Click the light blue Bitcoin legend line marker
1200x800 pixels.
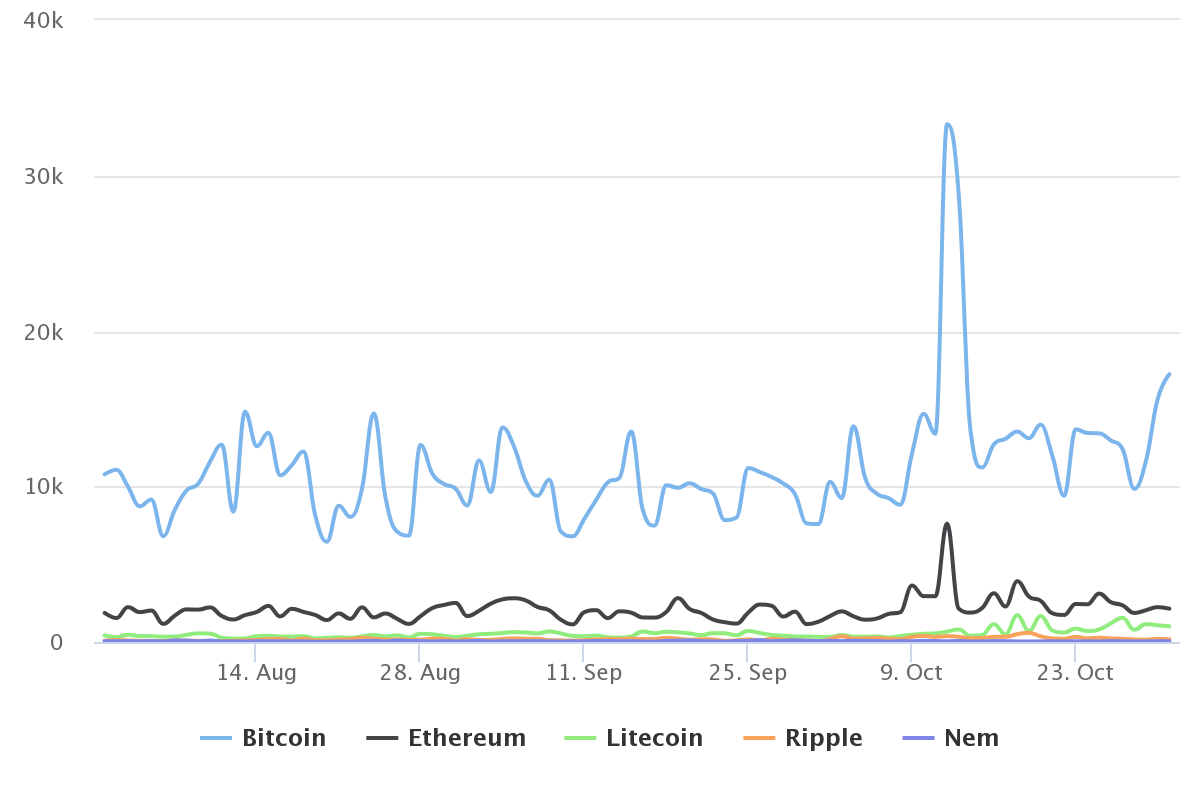(x=216, y=738)
